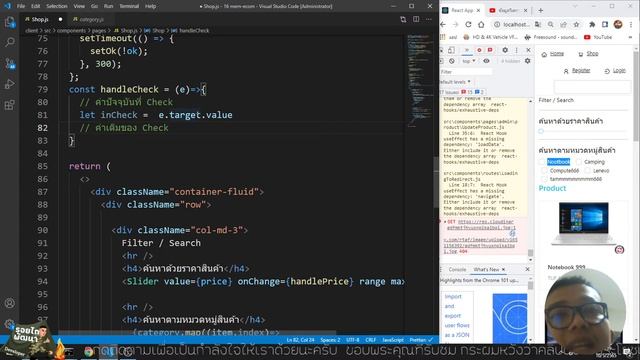Open the Terminal menu
640x360 pixels.
click(x=129, y=6)
